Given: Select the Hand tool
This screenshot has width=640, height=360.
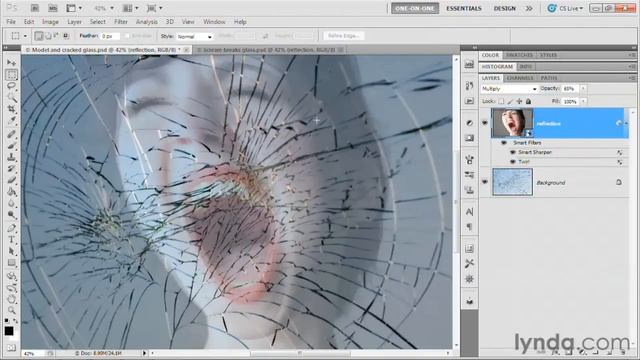Looking at the screenshot, I should click(x=11, y=299).
